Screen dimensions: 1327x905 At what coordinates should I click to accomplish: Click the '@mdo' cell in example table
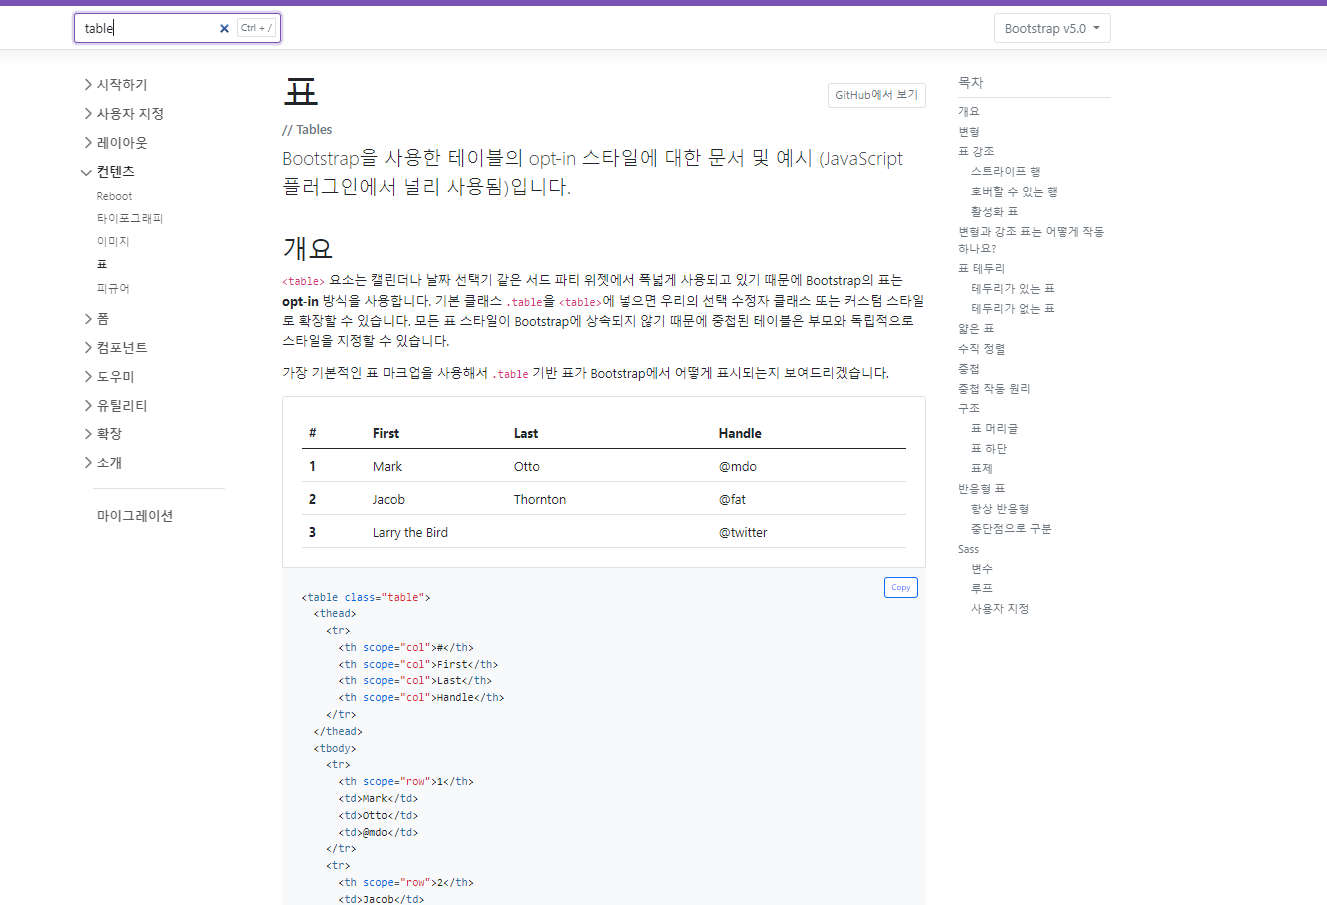point(738,466)
